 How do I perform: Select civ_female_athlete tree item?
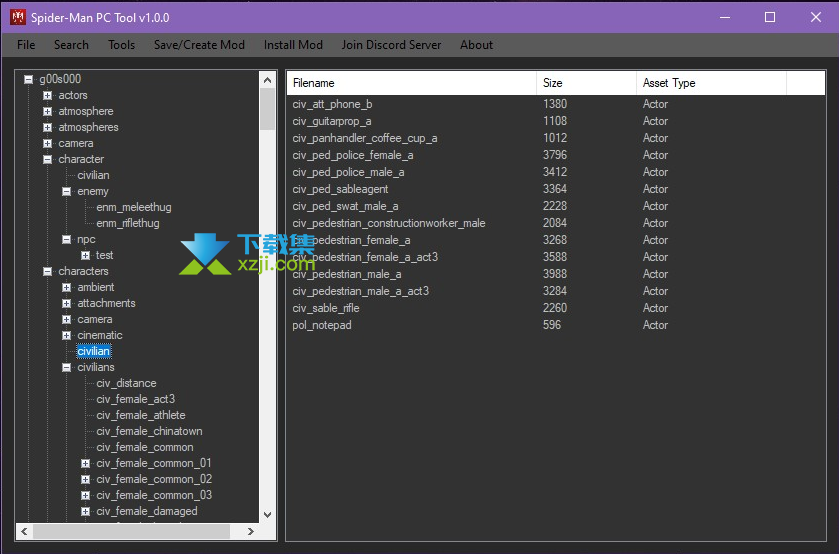[141, 415]
